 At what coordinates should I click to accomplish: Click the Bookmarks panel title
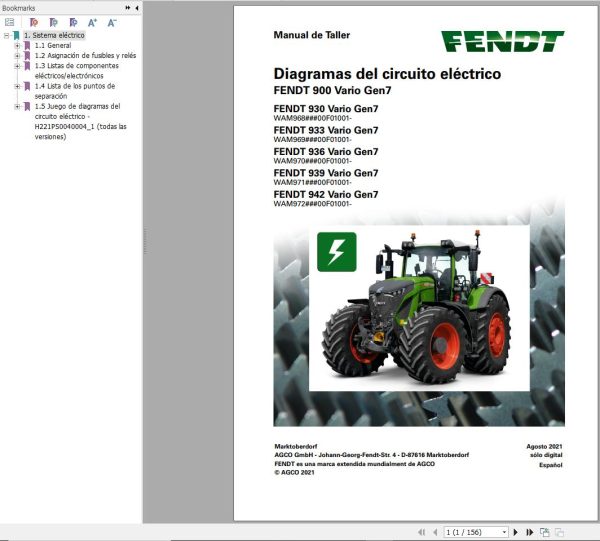(x=18, y=8)
